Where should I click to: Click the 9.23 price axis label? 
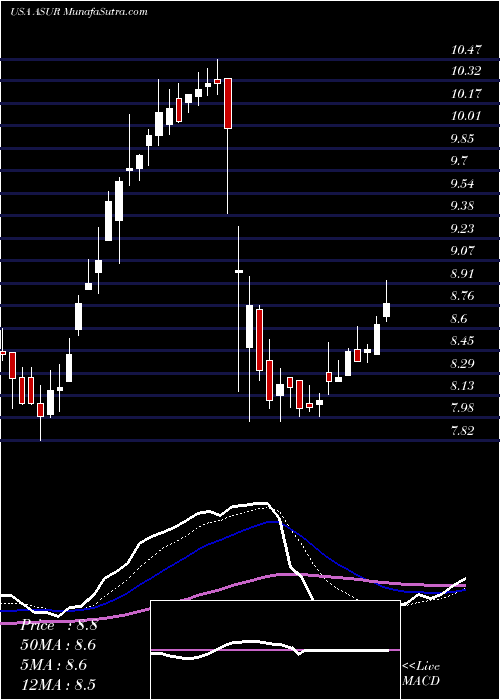click(463, 229)
